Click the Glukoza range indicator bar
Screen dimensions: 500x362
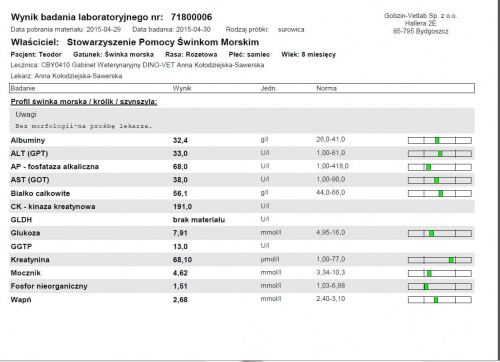pos(440,233)
